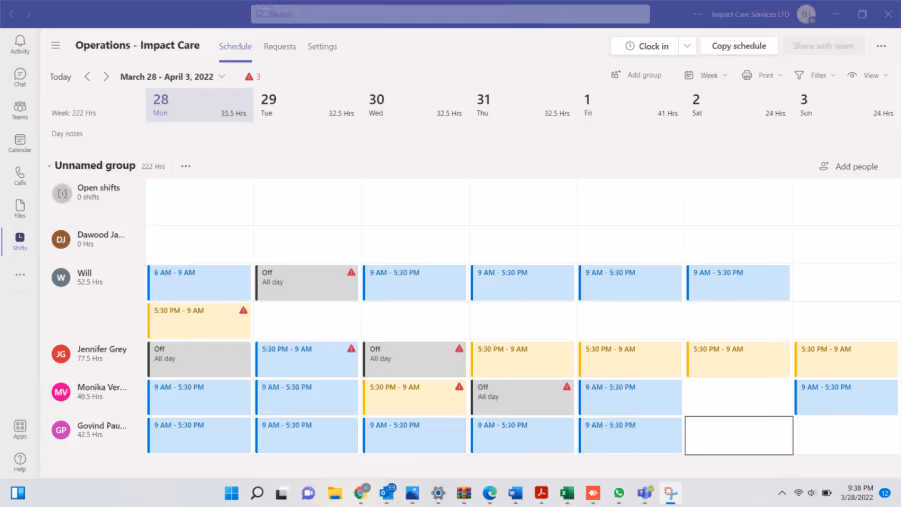Switch to the Requests tab
This screenshot has height=507, width=903.
pos(279,46)
